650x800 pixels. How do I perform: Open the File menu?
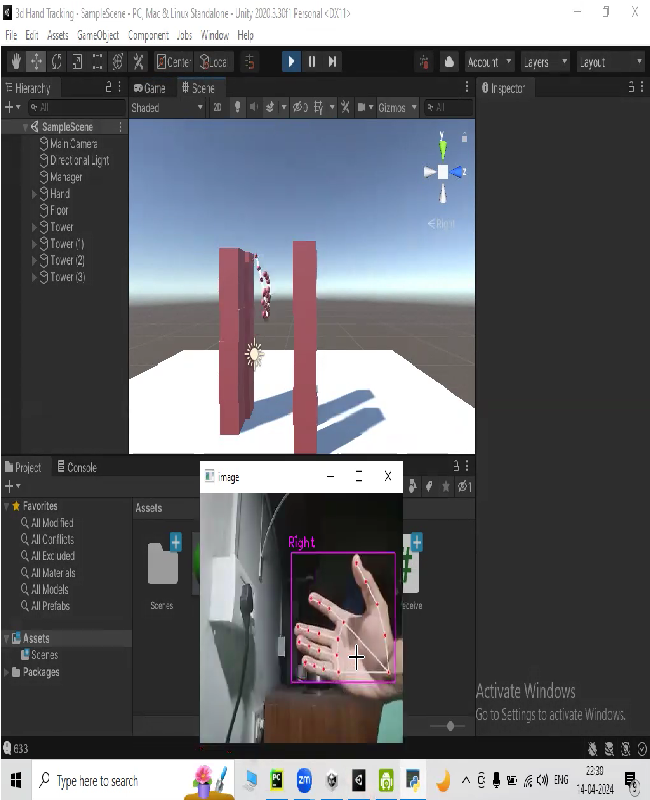pyautogui.click(x=11, y=35)
